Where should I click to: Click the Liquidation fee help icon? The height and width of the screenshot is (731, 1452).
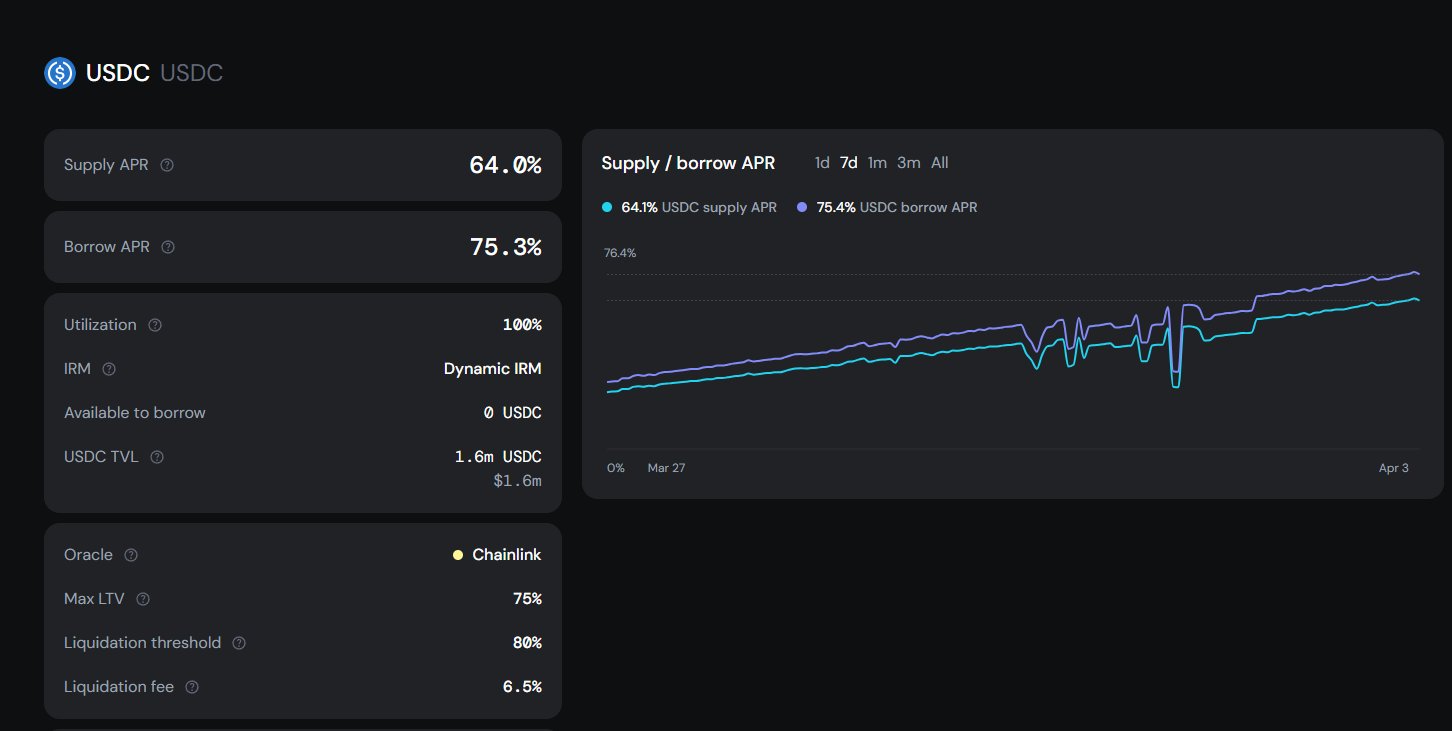click(x=192, y=687)
